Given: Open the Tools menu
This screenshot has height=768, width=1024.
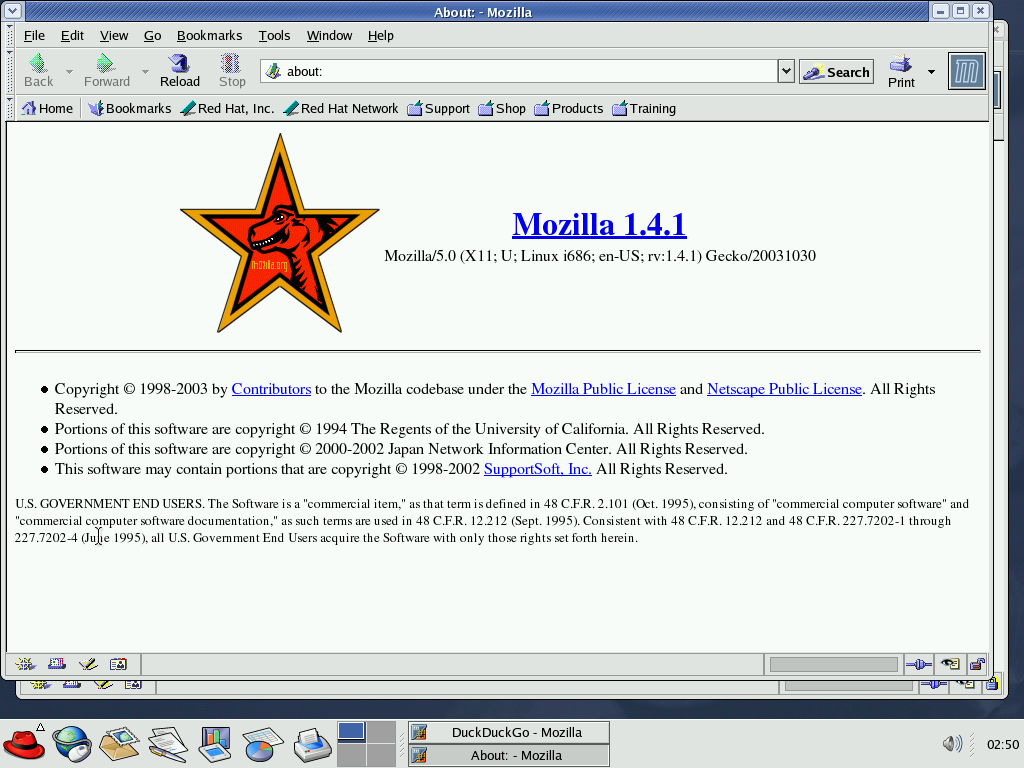Looking at the screenshot, I should 274,36.
